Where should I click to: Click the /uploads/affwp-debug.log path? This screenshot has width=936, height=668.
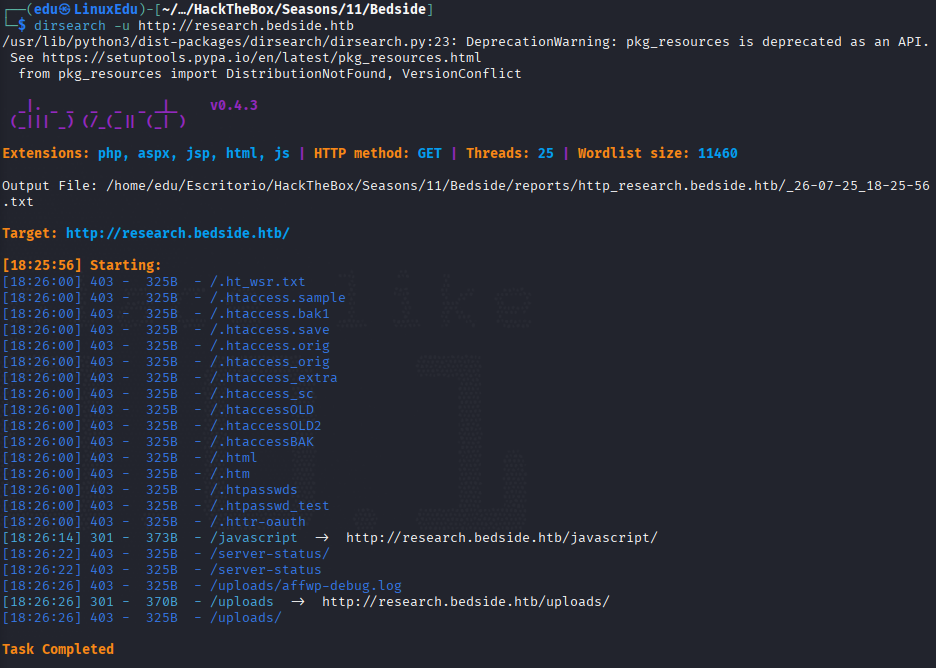point(306,586)
